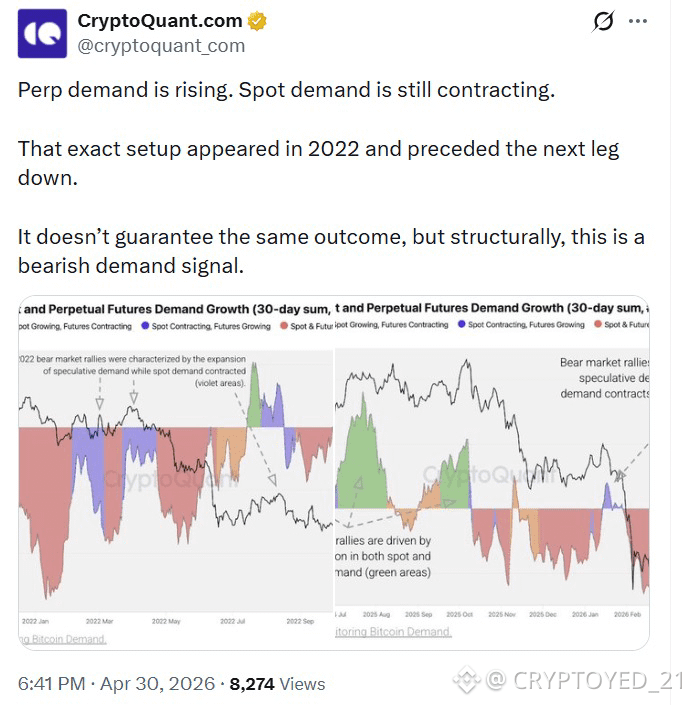Click the blue legend dot in left chart
The height and width of the screenshot is (705, 694).
tap(145, 326)
